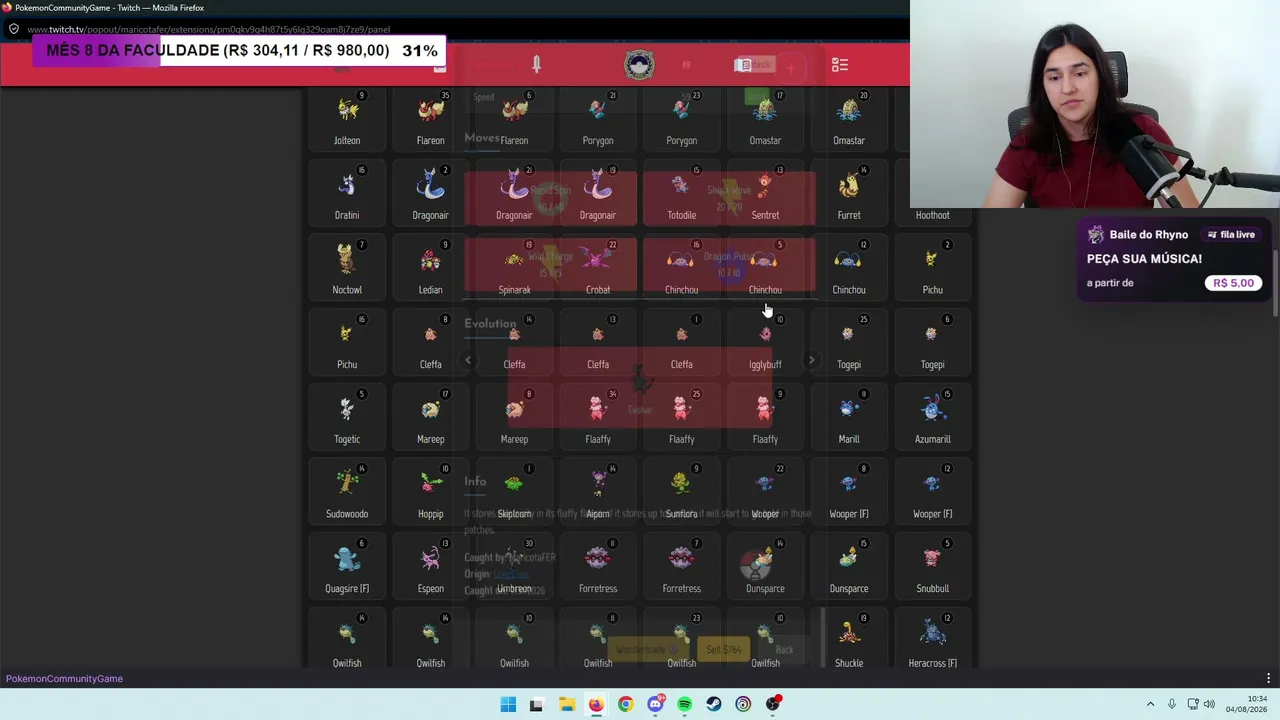Select the Hoppip card
This screenshot has width=1280, height=720.
point(431,493)
